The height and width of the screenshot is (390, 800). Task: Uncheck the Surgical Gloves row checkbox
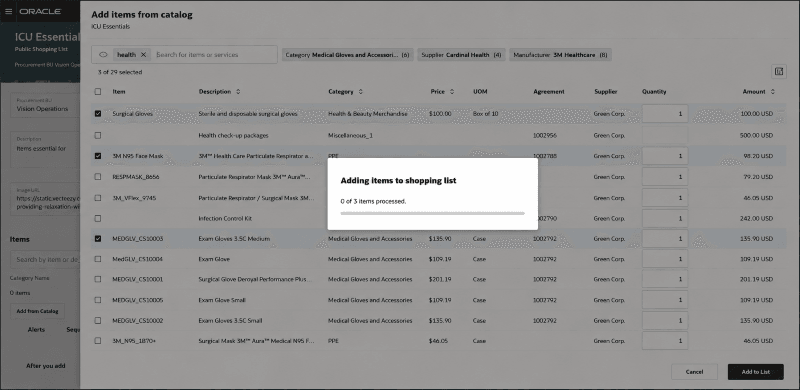[98, 114]
